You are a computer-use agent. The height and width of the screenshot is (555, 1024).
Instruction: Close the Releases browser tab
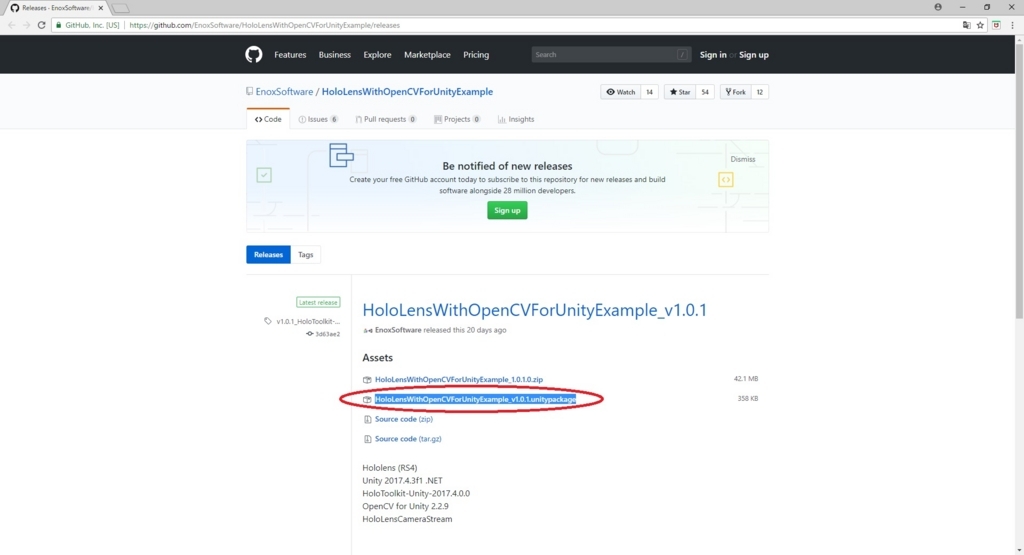point(101,8)
